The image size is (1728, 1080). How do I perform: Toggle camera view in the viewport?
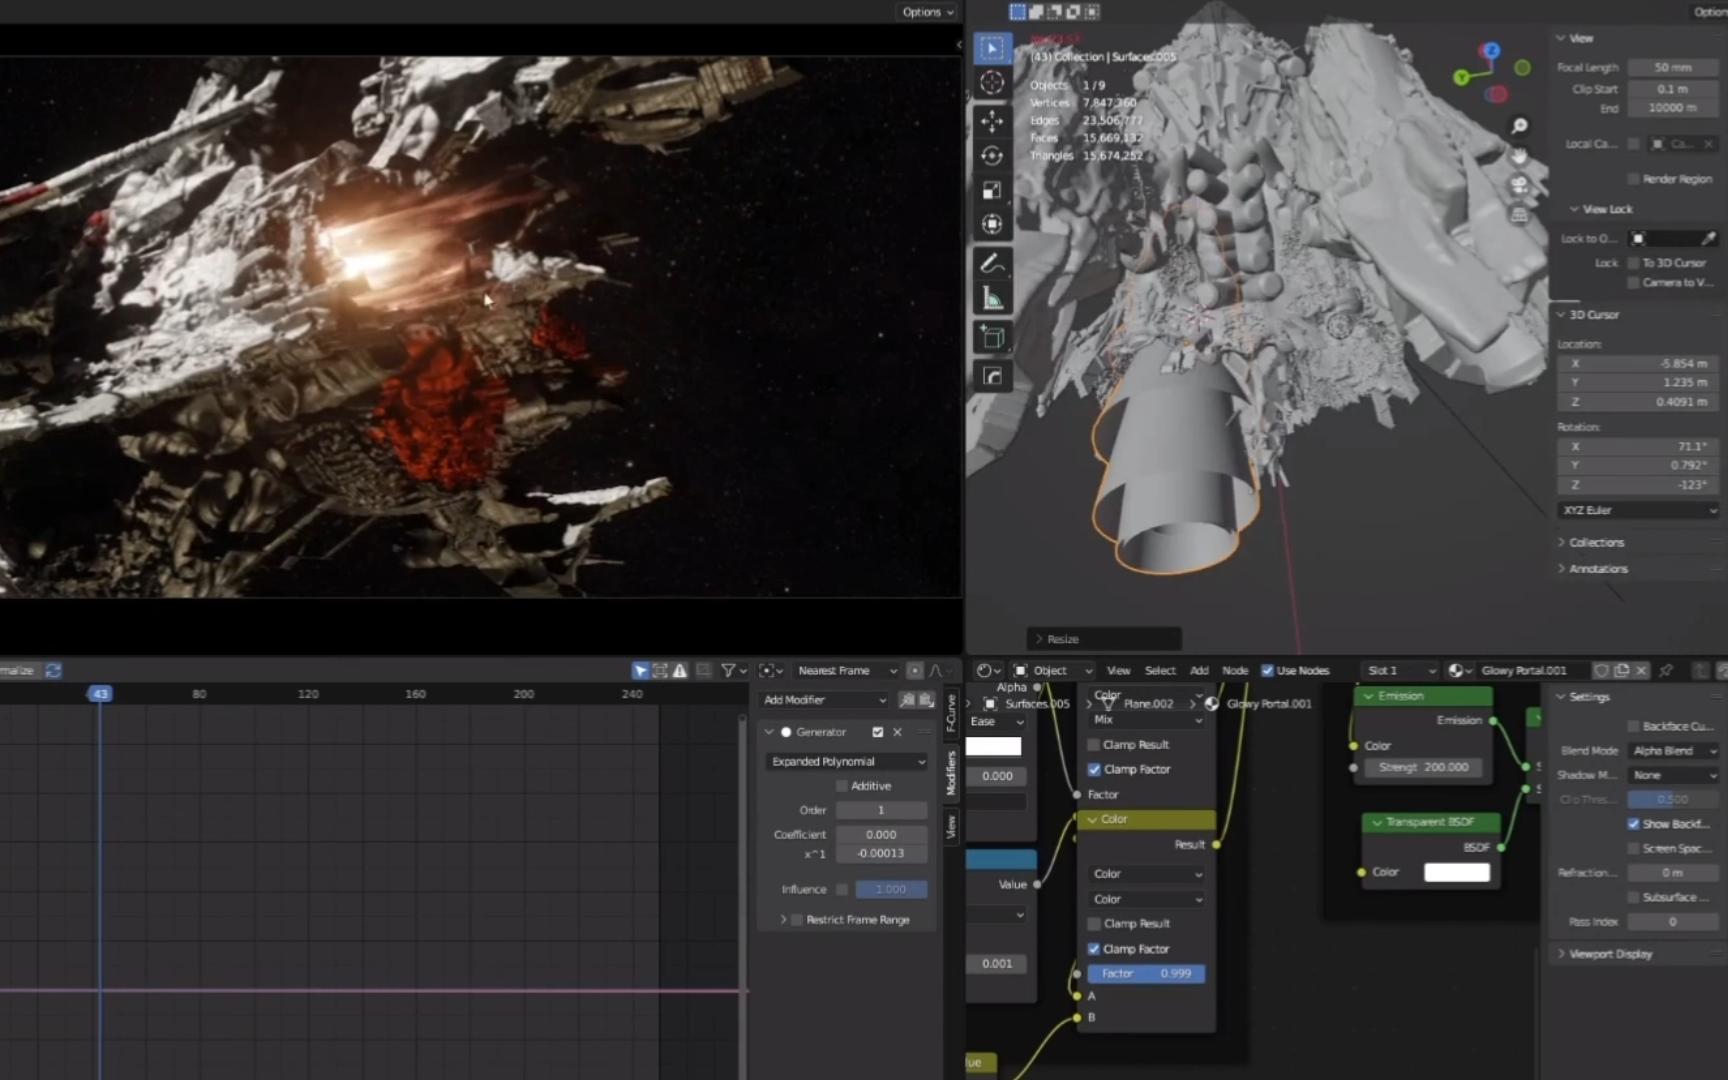pyautogui.click(x=1519, y=185)
